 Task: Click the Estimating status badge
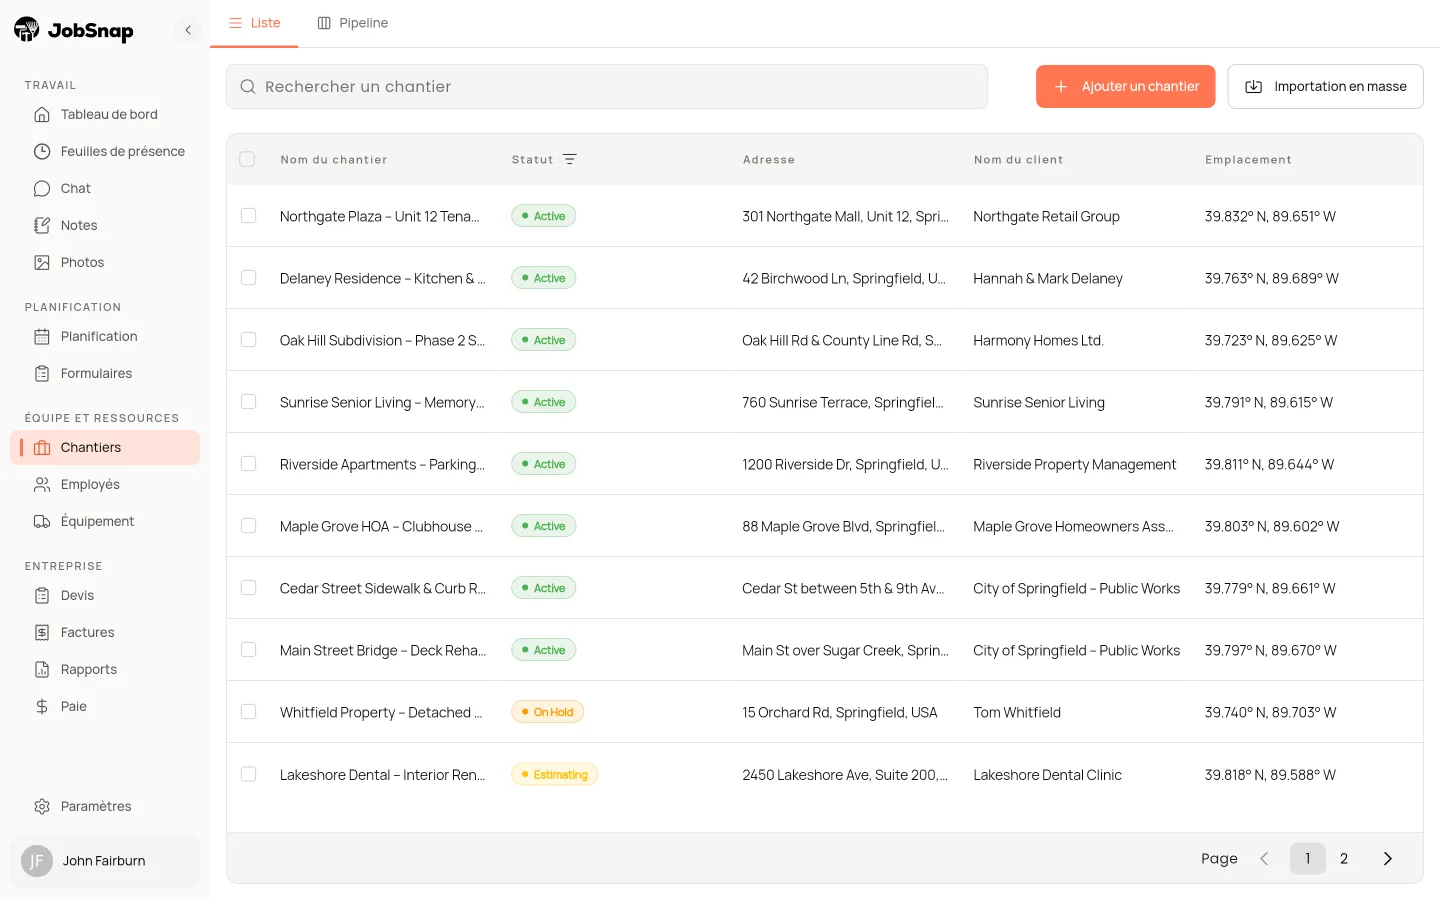point(555,774)
